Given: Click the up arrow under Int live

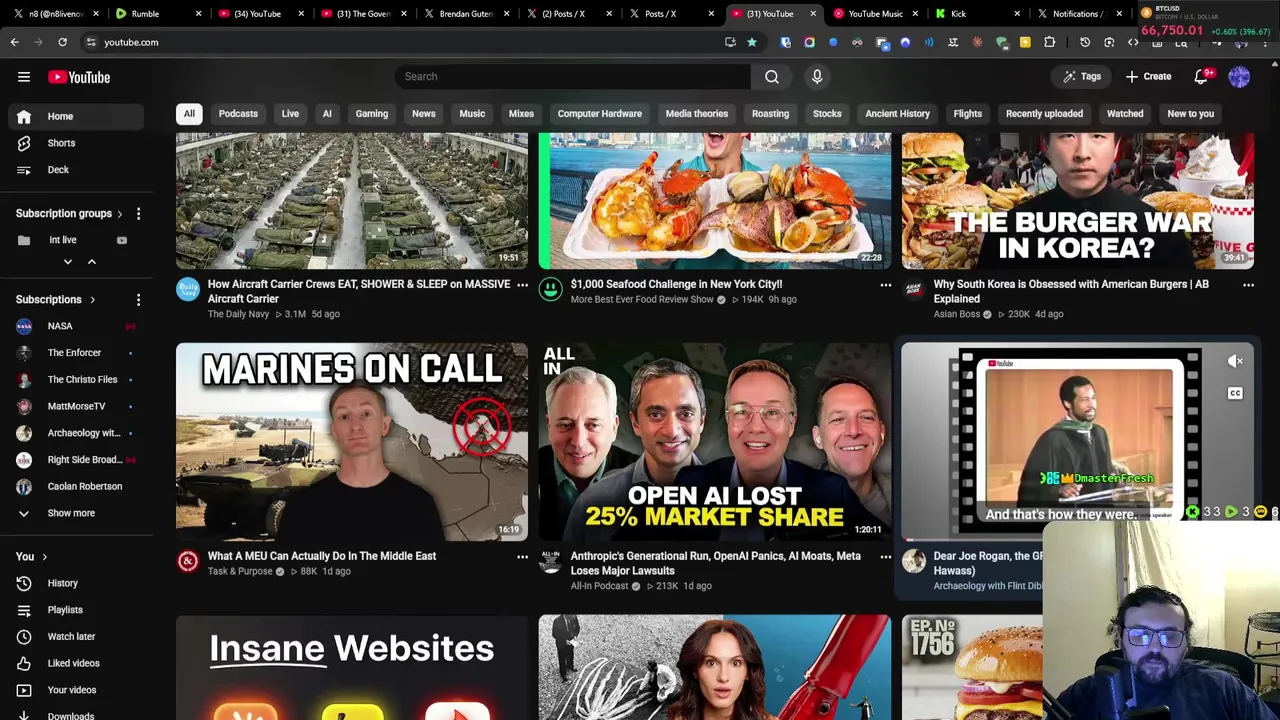Looking at the screenshot, I should [x=91, y=262].
